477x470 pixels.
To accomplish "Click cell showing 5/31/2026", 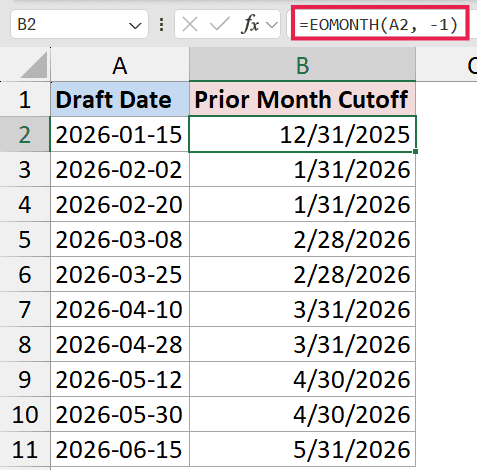I will (302, 449).
